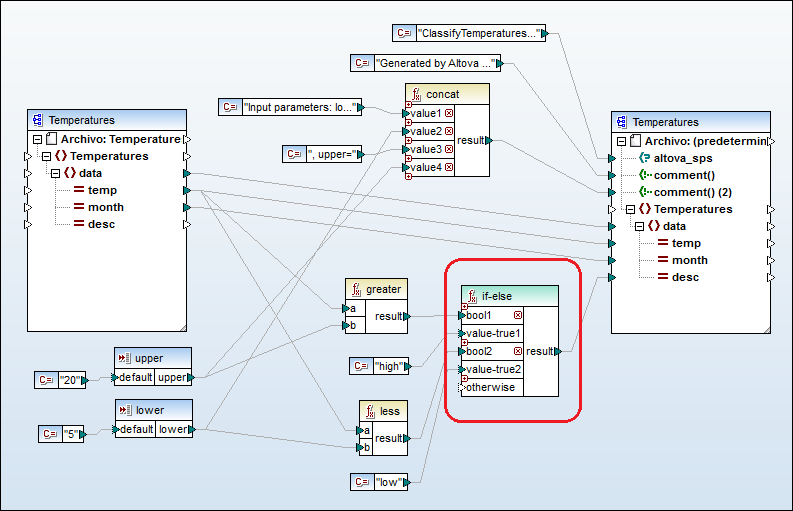
Task: Click the upper input component's icon
Action: [125, 358]
